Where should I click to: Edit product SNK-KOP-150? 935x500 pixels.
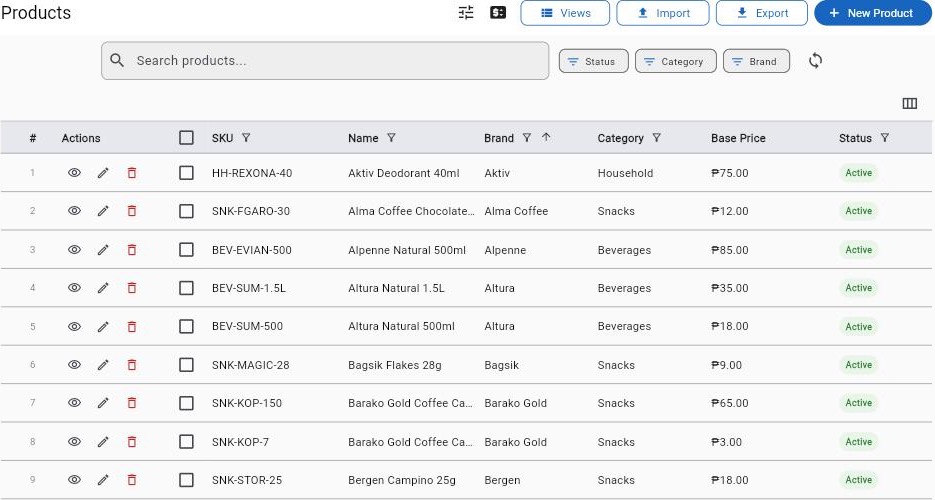point(103,403)
